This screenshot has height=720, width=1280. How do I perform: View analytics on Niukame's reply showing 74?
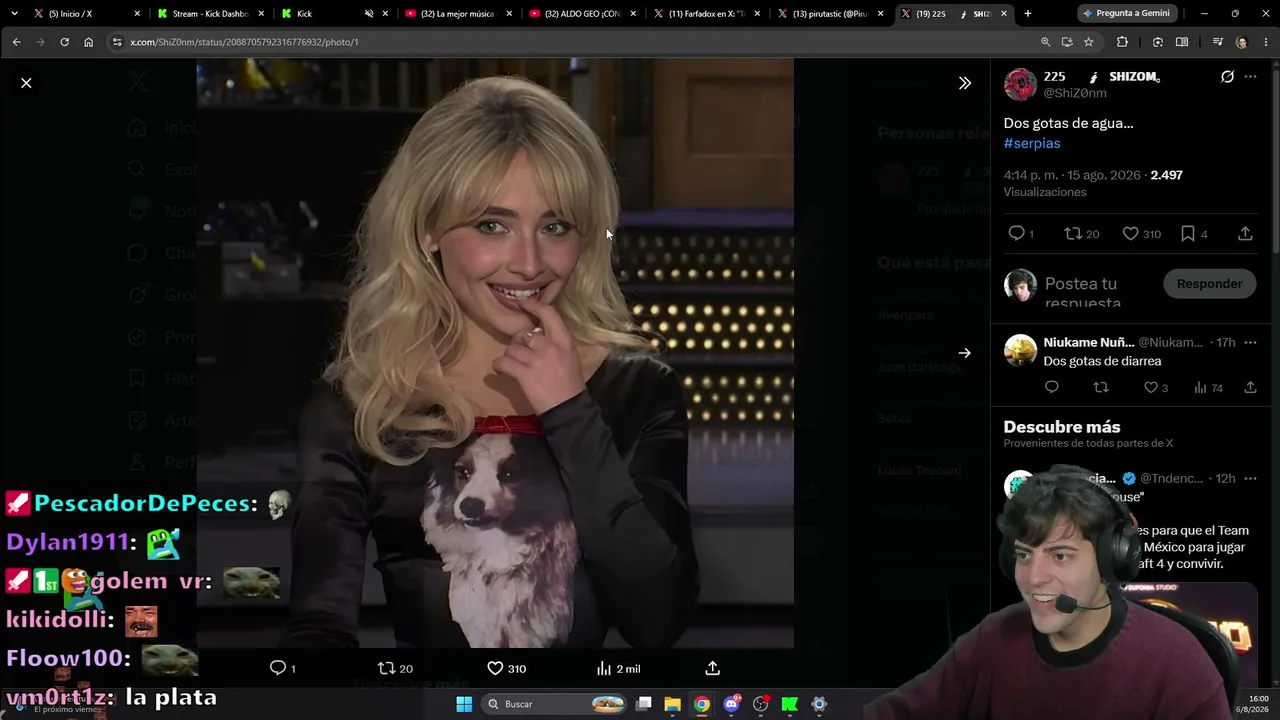click(x=1208, y=387)
